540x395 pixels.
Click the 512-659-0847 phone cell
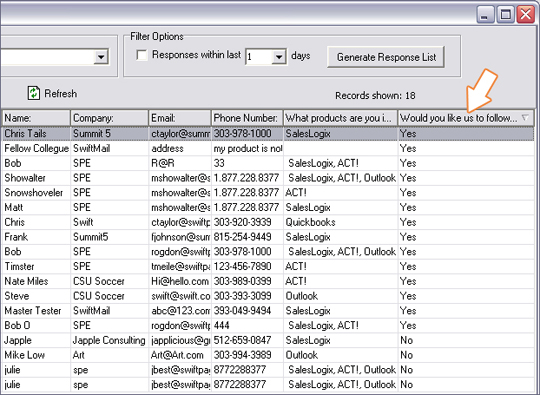[247, 341]
